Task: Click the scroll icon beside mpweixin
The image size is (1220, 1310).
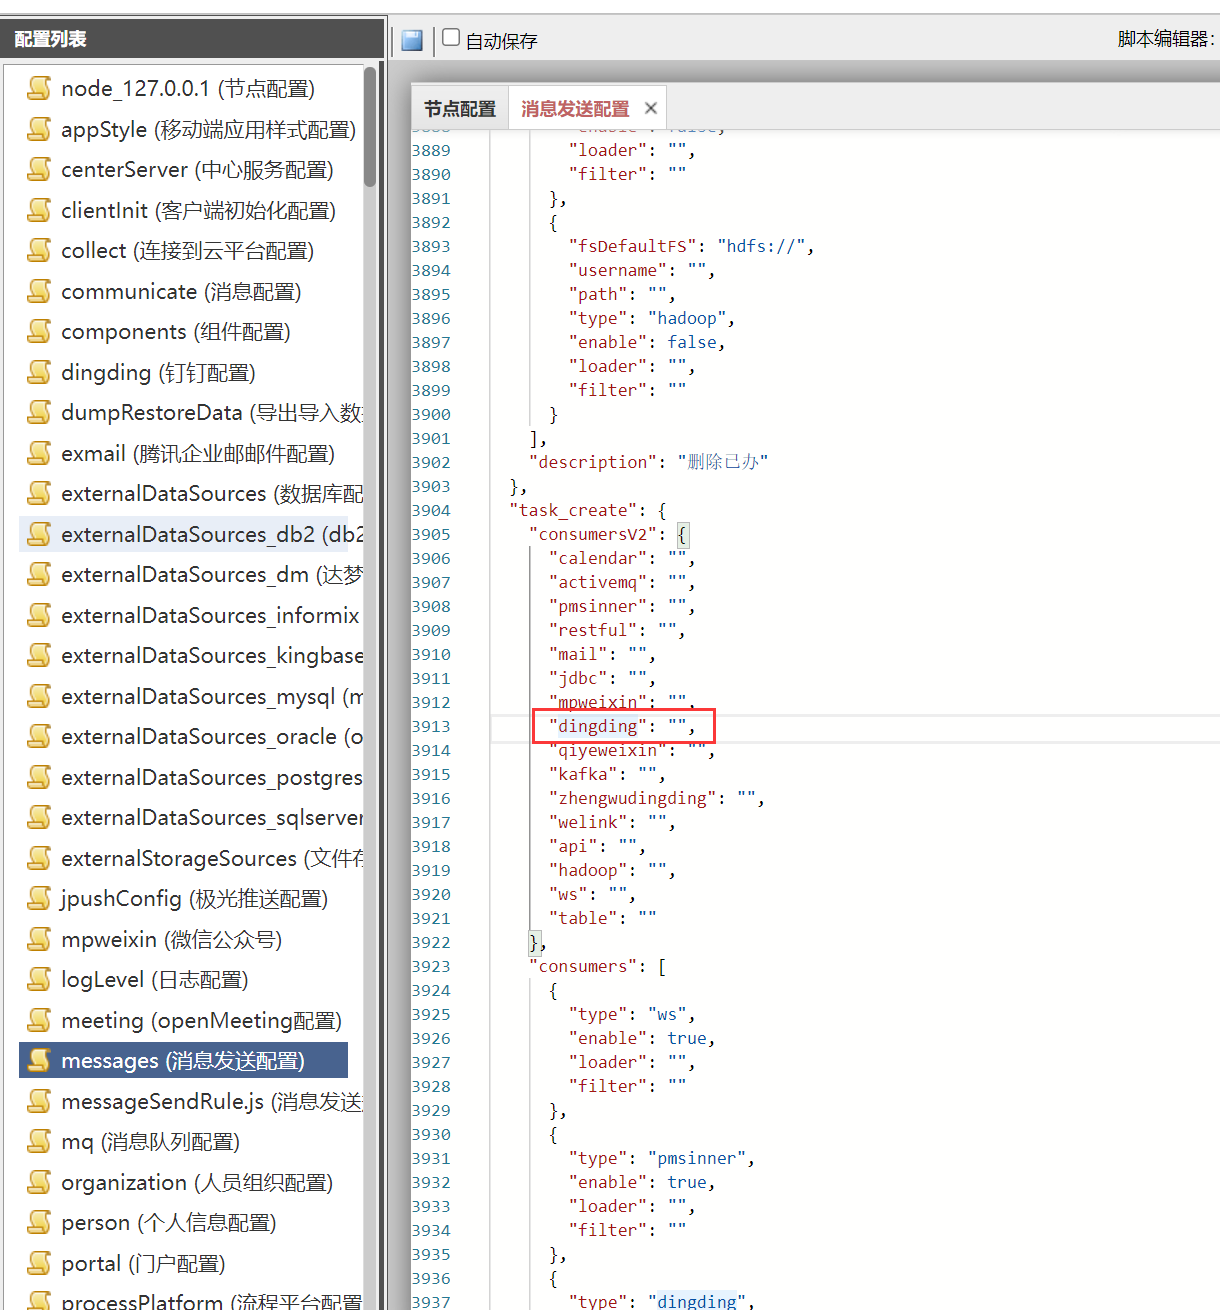Action: [x=39, y=939]
